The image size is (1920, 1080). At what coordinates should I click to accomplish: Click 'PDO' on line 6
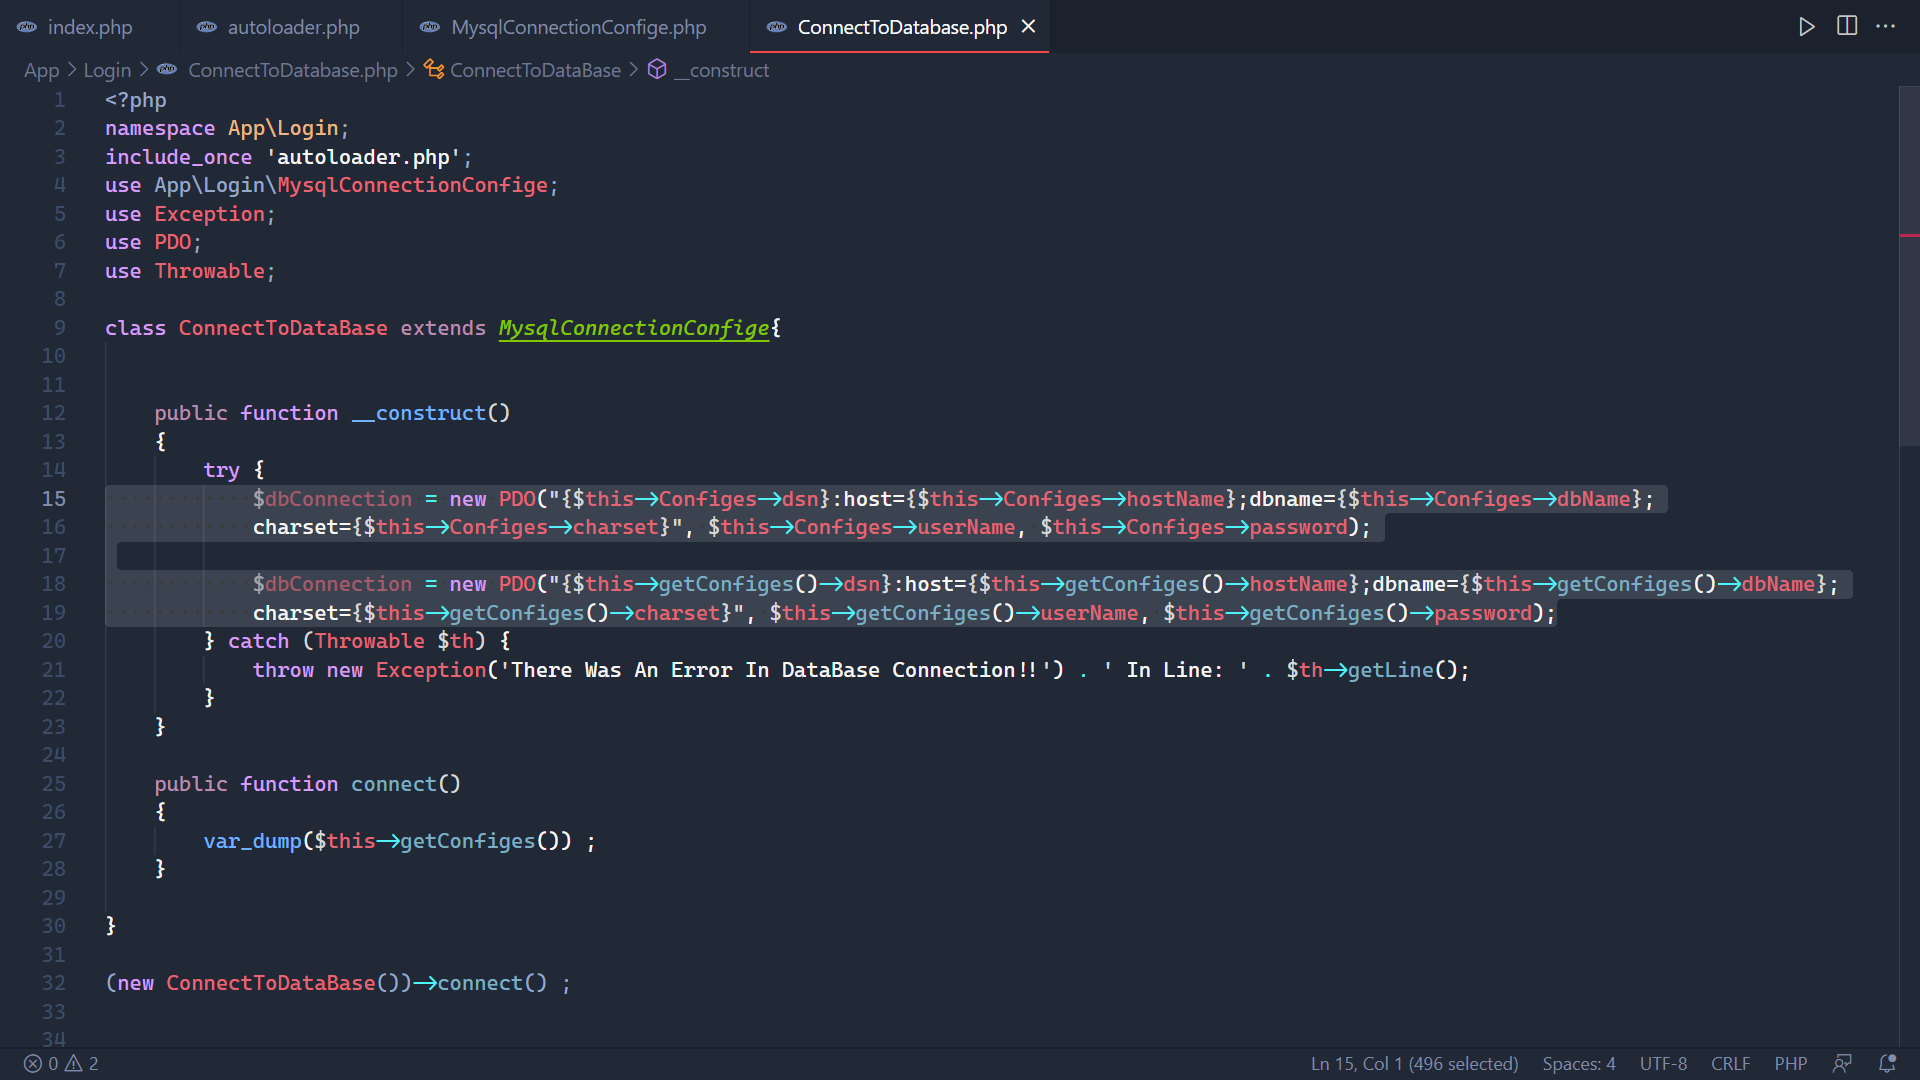coord(172,243)
